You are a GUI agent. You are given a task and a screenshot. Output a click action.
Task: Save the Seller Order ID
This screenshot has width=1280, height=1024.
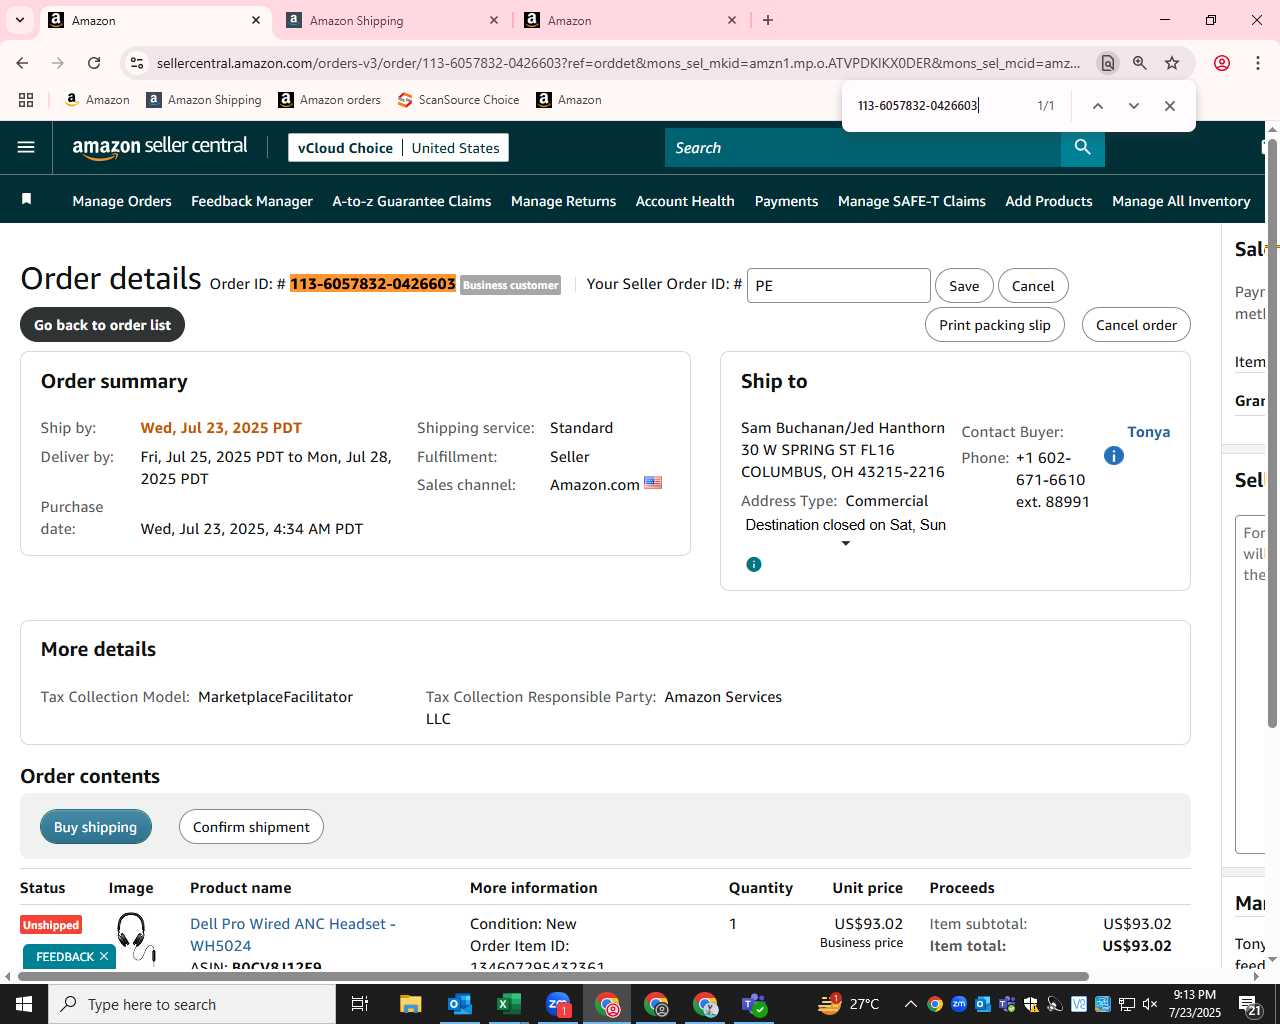pyautogui.click(x=964, y=286)
